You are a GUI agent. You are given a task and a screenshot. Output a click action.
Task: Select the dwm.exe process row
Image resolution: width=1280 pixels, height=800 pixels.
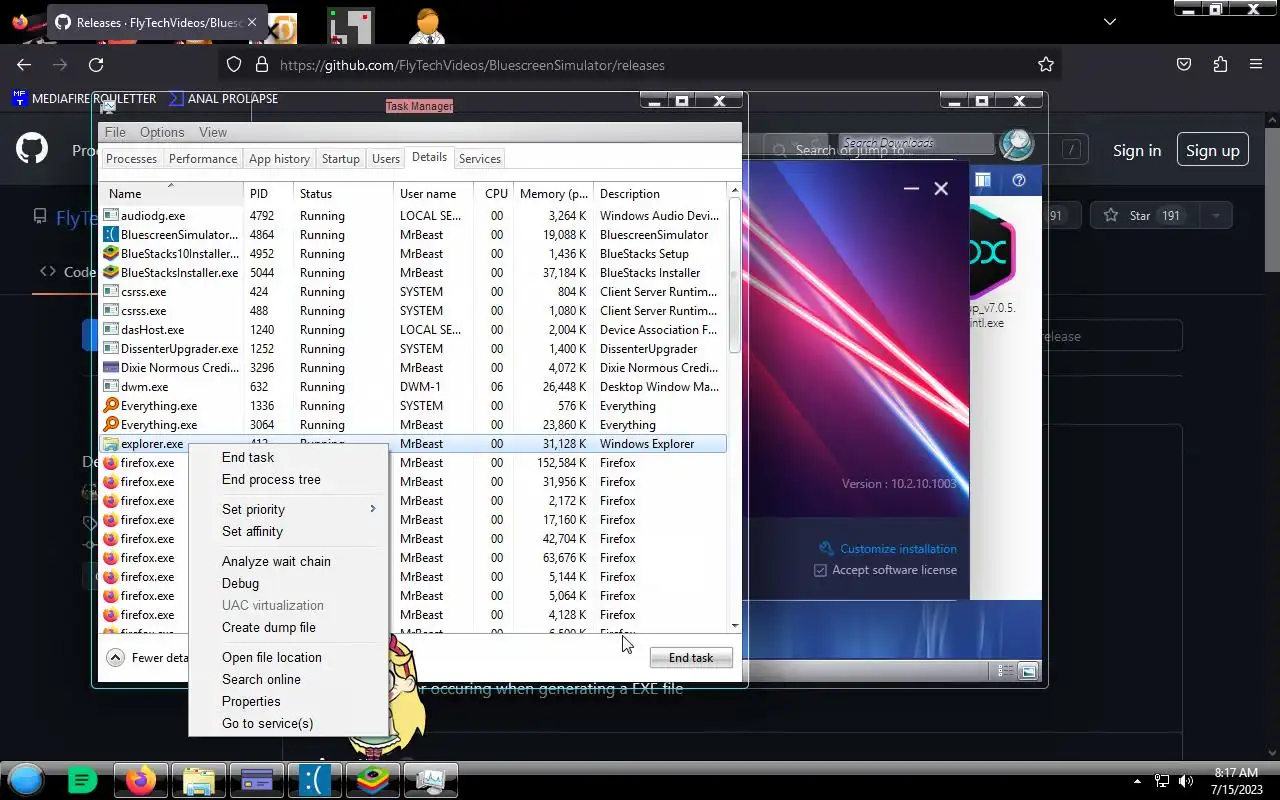[x=412, y=386]
